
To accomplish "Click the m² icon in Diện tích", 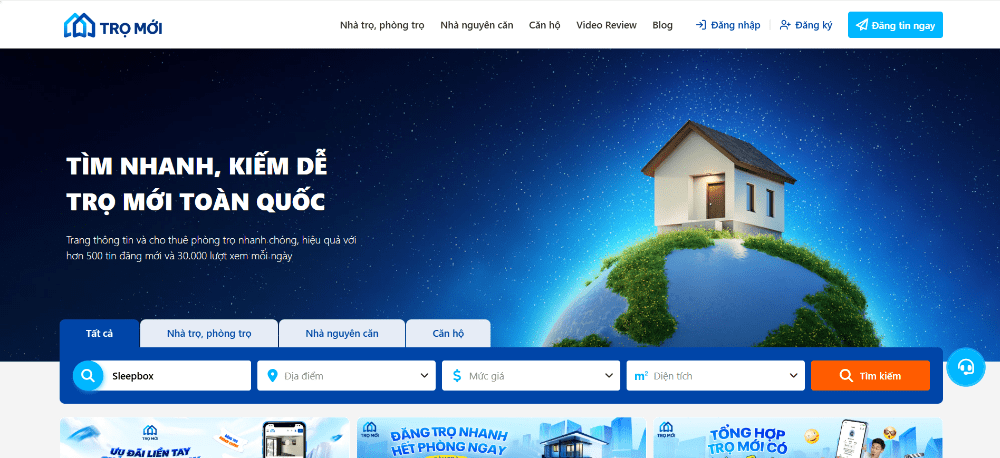I will [642, 376].
